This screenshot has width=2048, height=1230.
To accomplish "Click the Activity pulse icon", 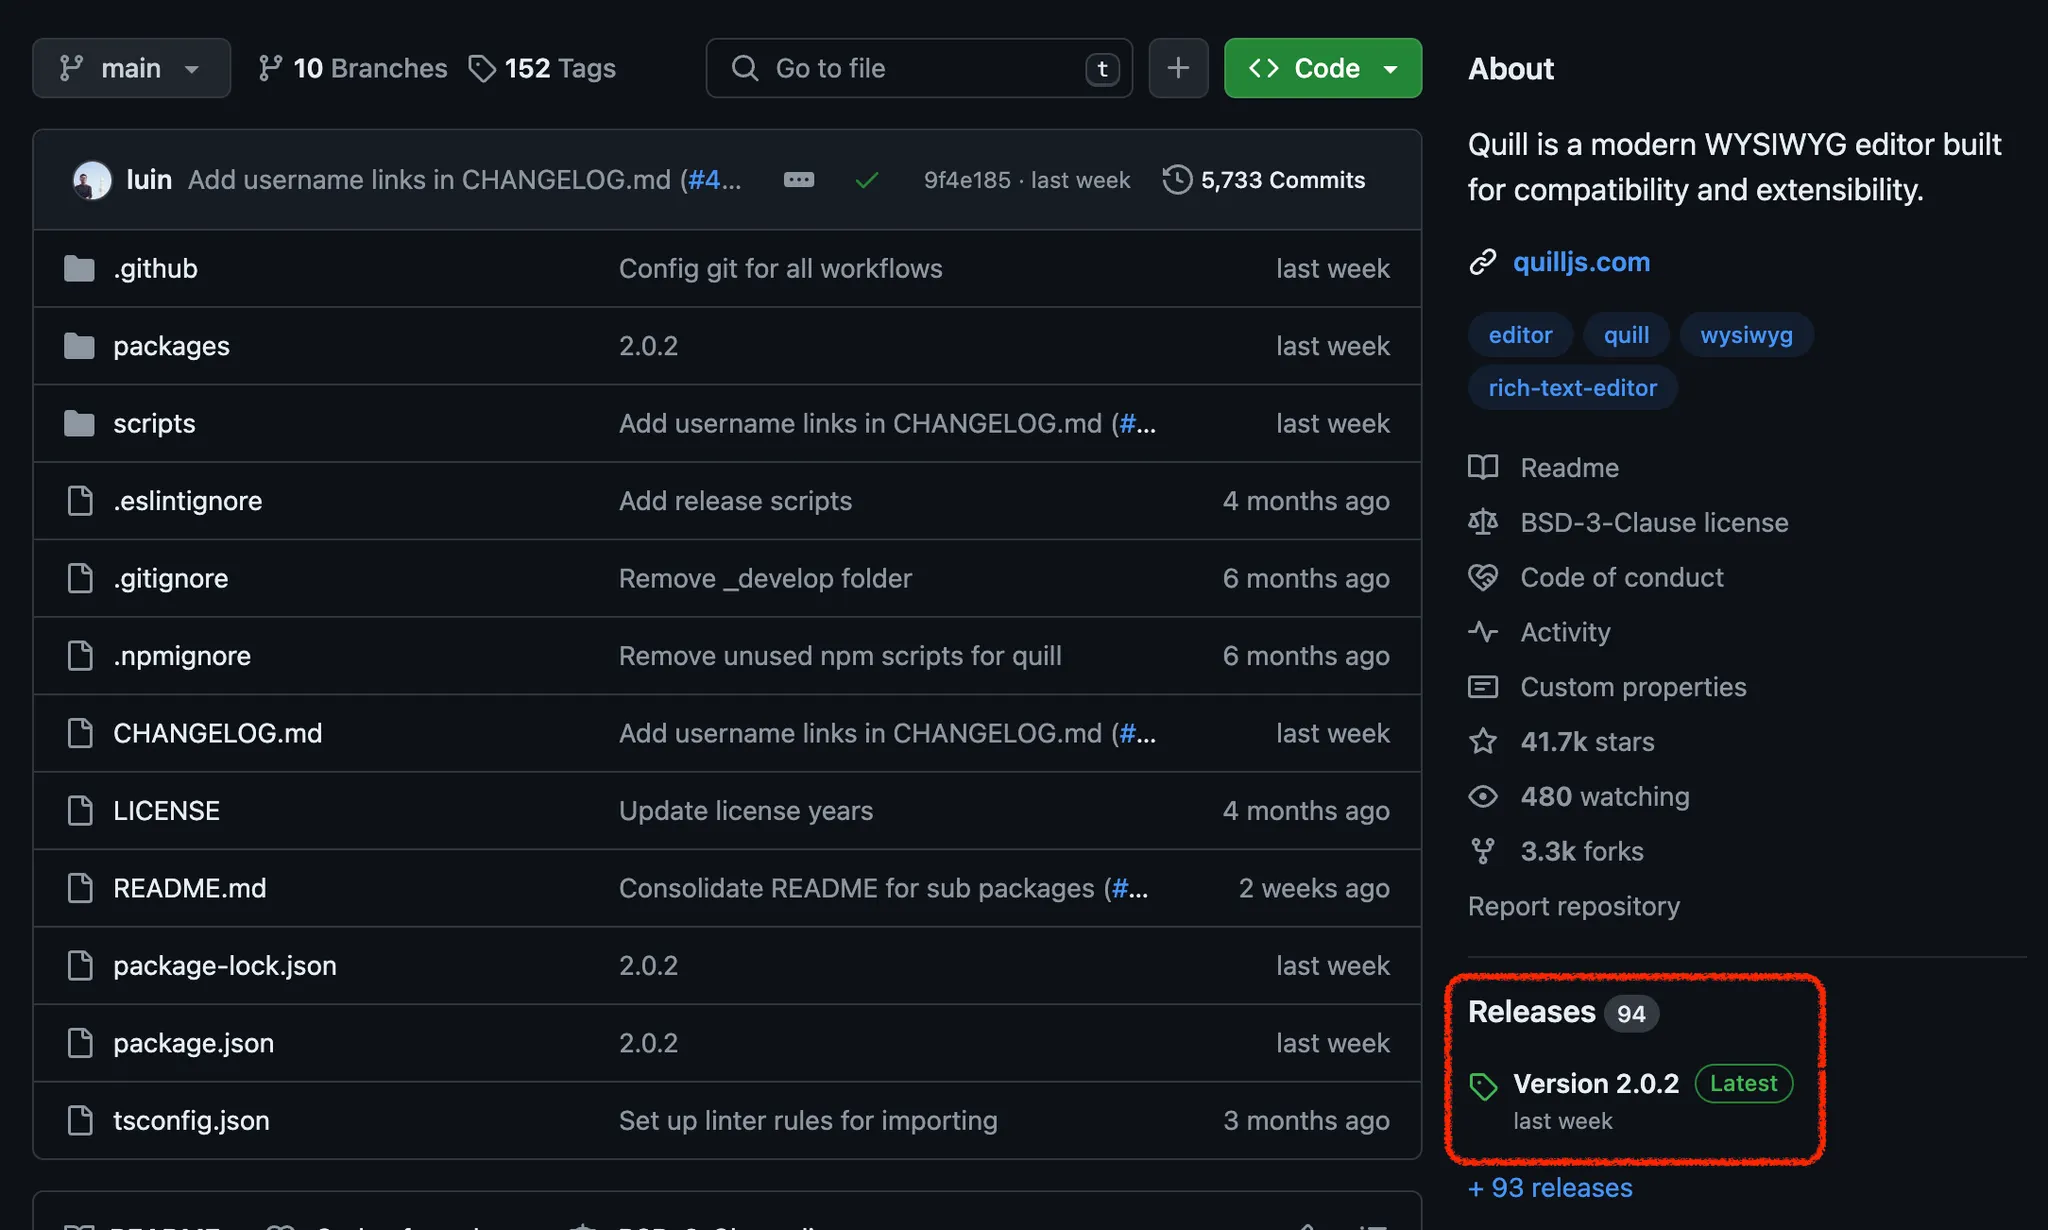I will point(1483,632).
